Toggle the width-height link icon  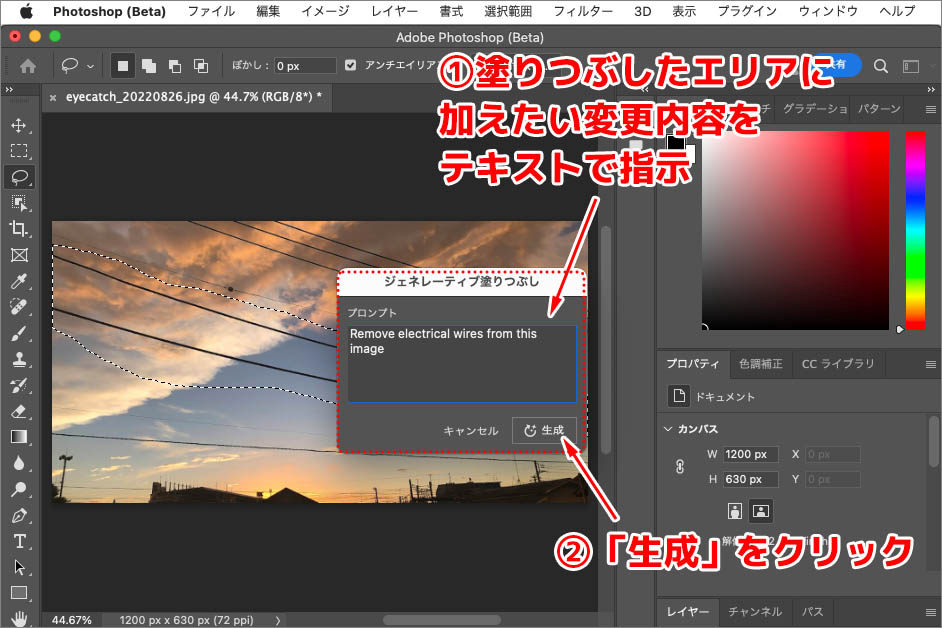tap(681, 466)
